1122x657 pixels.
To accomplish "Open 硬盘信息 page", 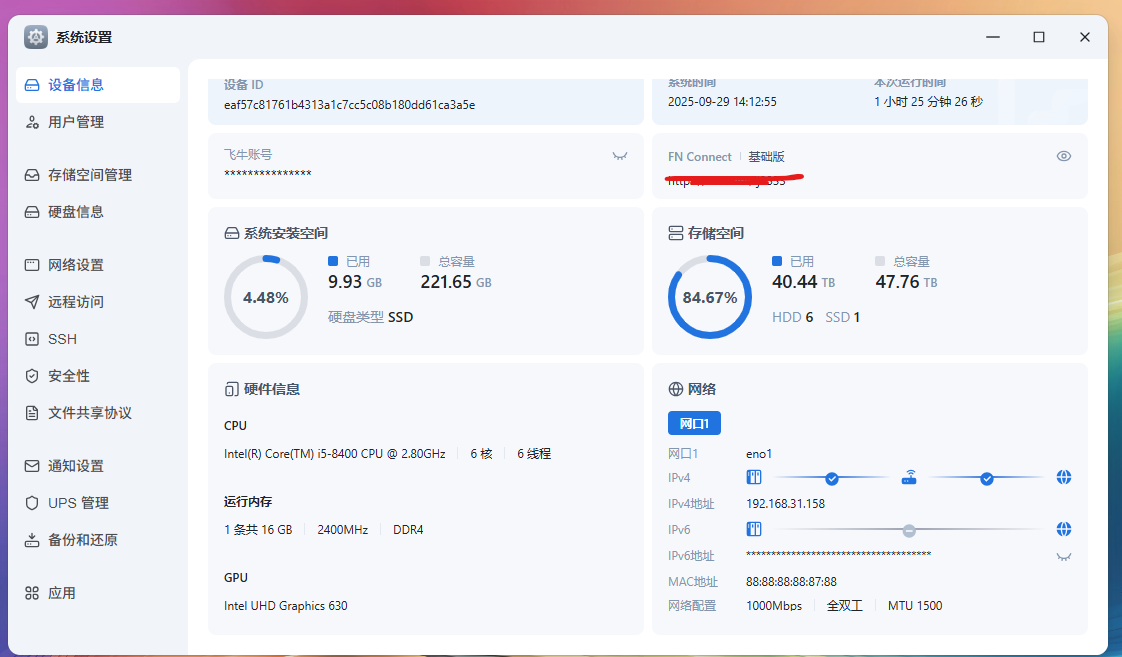I will [x=76, y=212].
